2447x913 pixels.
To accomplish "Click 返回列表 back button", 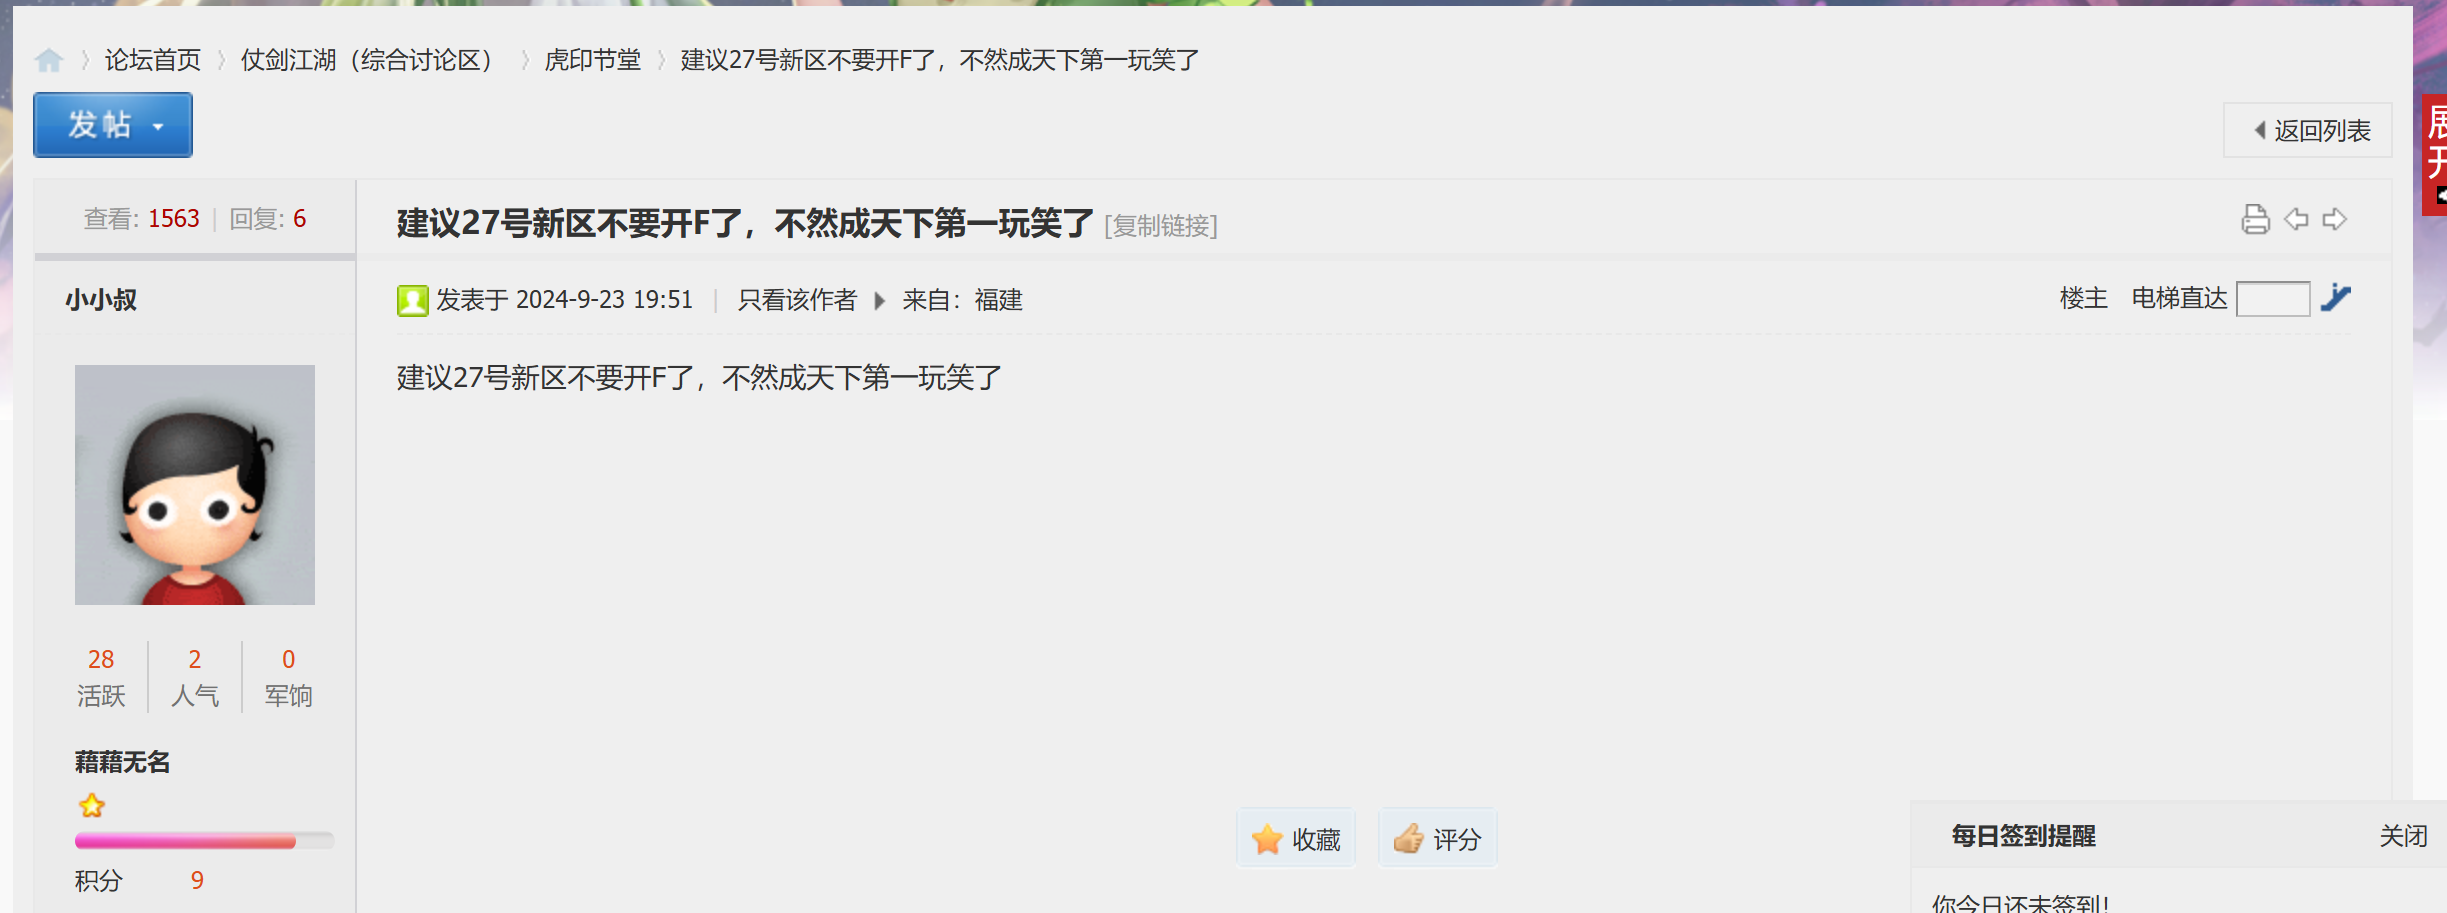I will pyautogui.click(x=2308, y=130).
